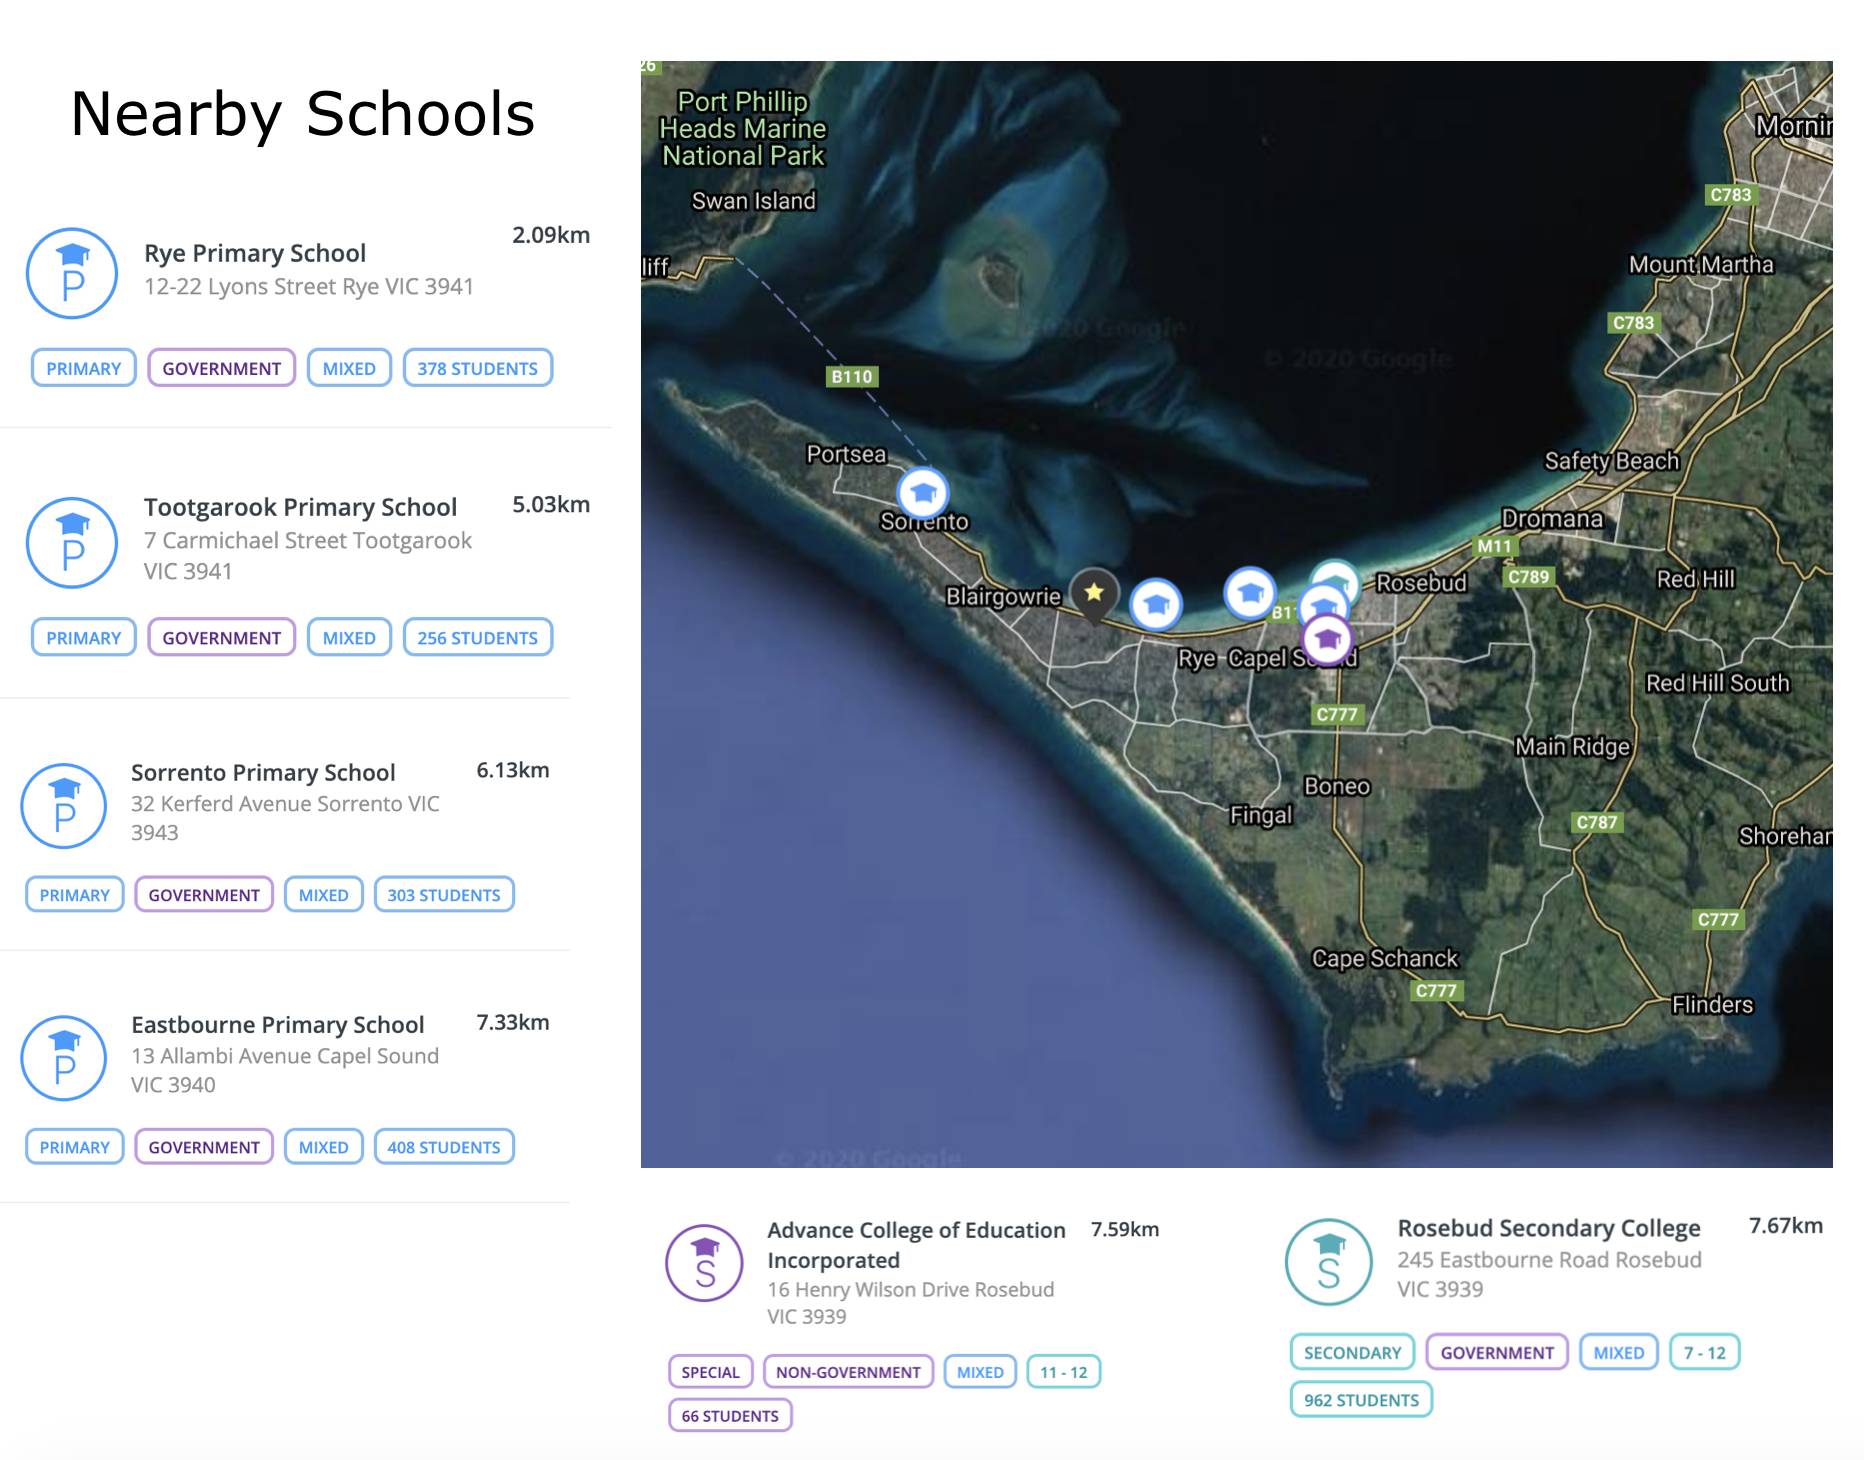This screenshot has height=1460, width=1864.
Task: Click the 256 STUDENTS tag
Action: 477,638
